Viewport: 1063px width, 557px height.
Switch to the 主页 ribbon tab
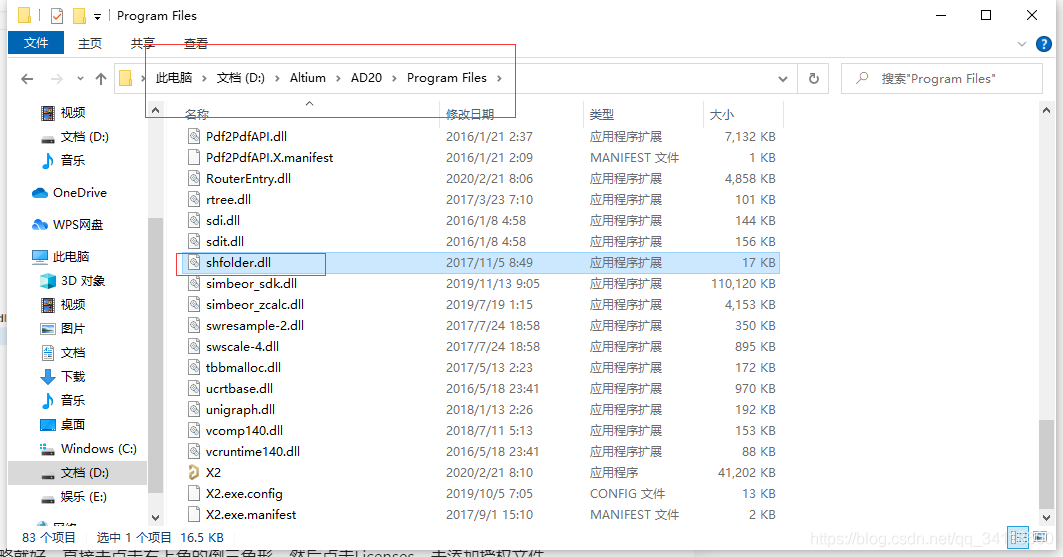[x=89, y=43]
